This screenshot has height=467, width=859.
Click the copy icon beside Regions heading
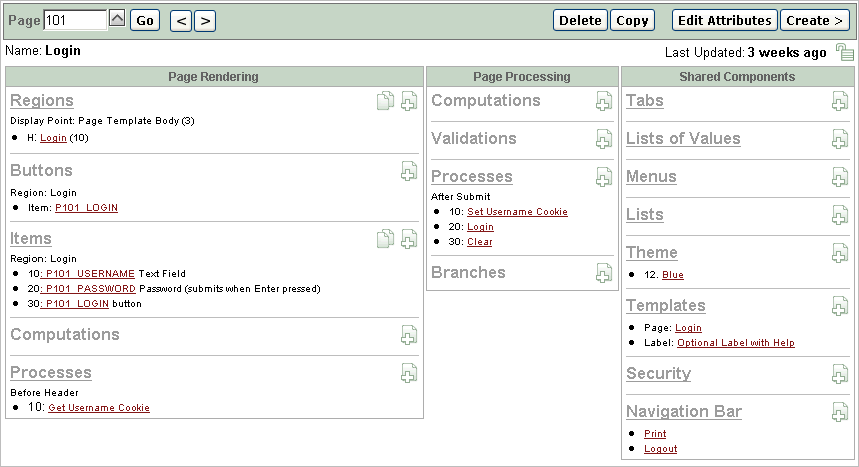click(x=385, y=101)
